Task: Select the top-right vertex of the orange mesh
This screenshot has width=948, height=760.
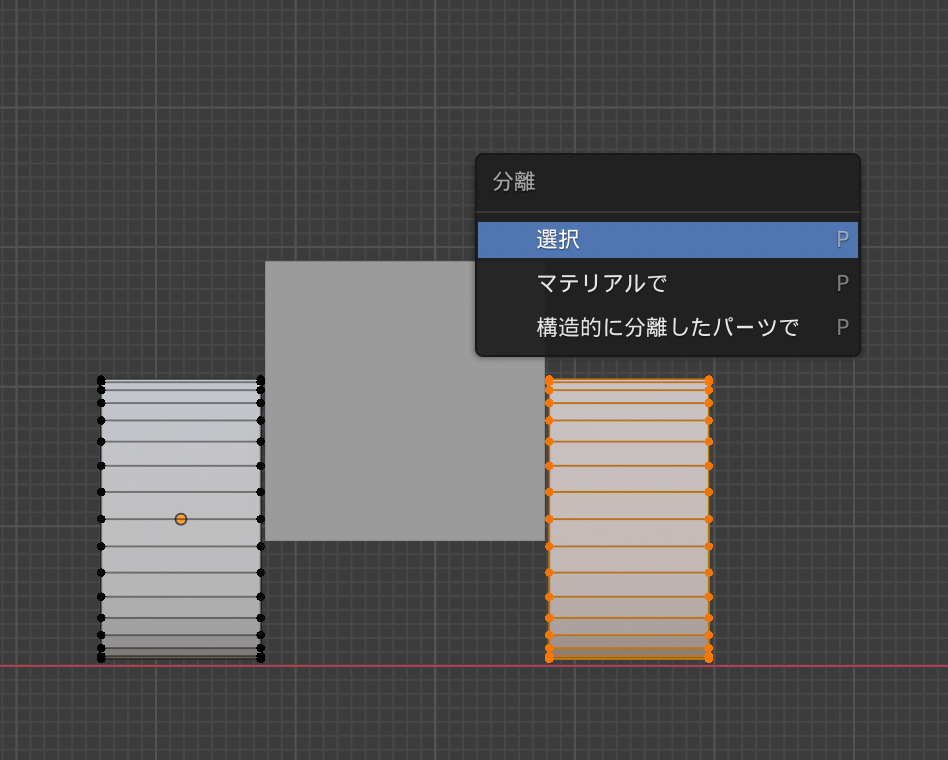Action: (x=708, y=379)
